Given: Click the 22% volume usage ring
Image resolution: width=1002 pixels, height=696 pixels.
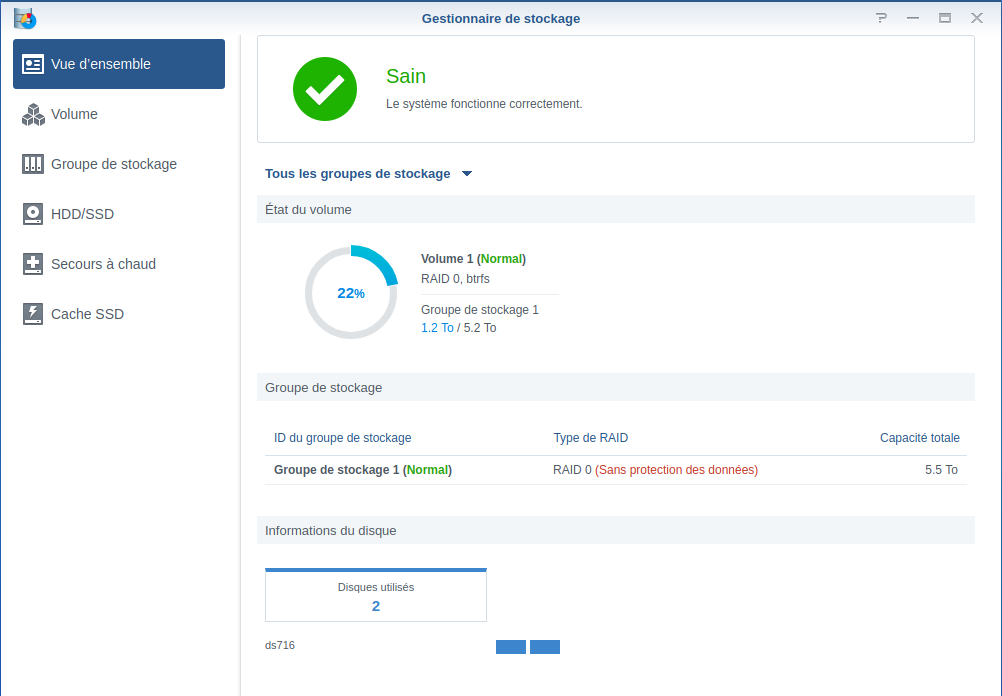Looking at the screenshot, I should (351, 293).
